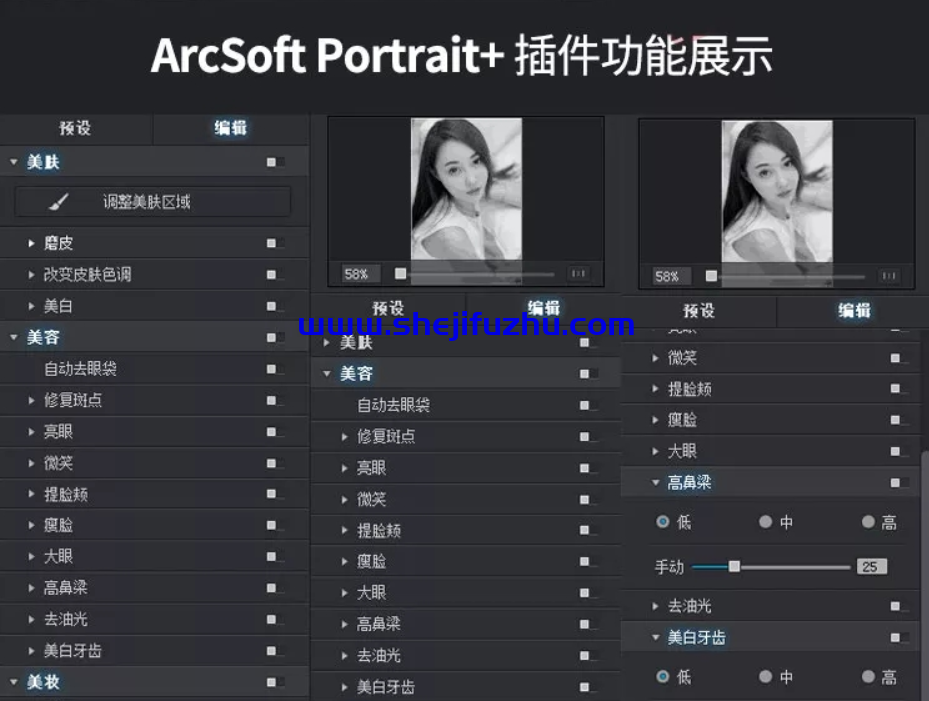
Task: Select 中 radio under 美白牙齿
Action: [765, 676]
